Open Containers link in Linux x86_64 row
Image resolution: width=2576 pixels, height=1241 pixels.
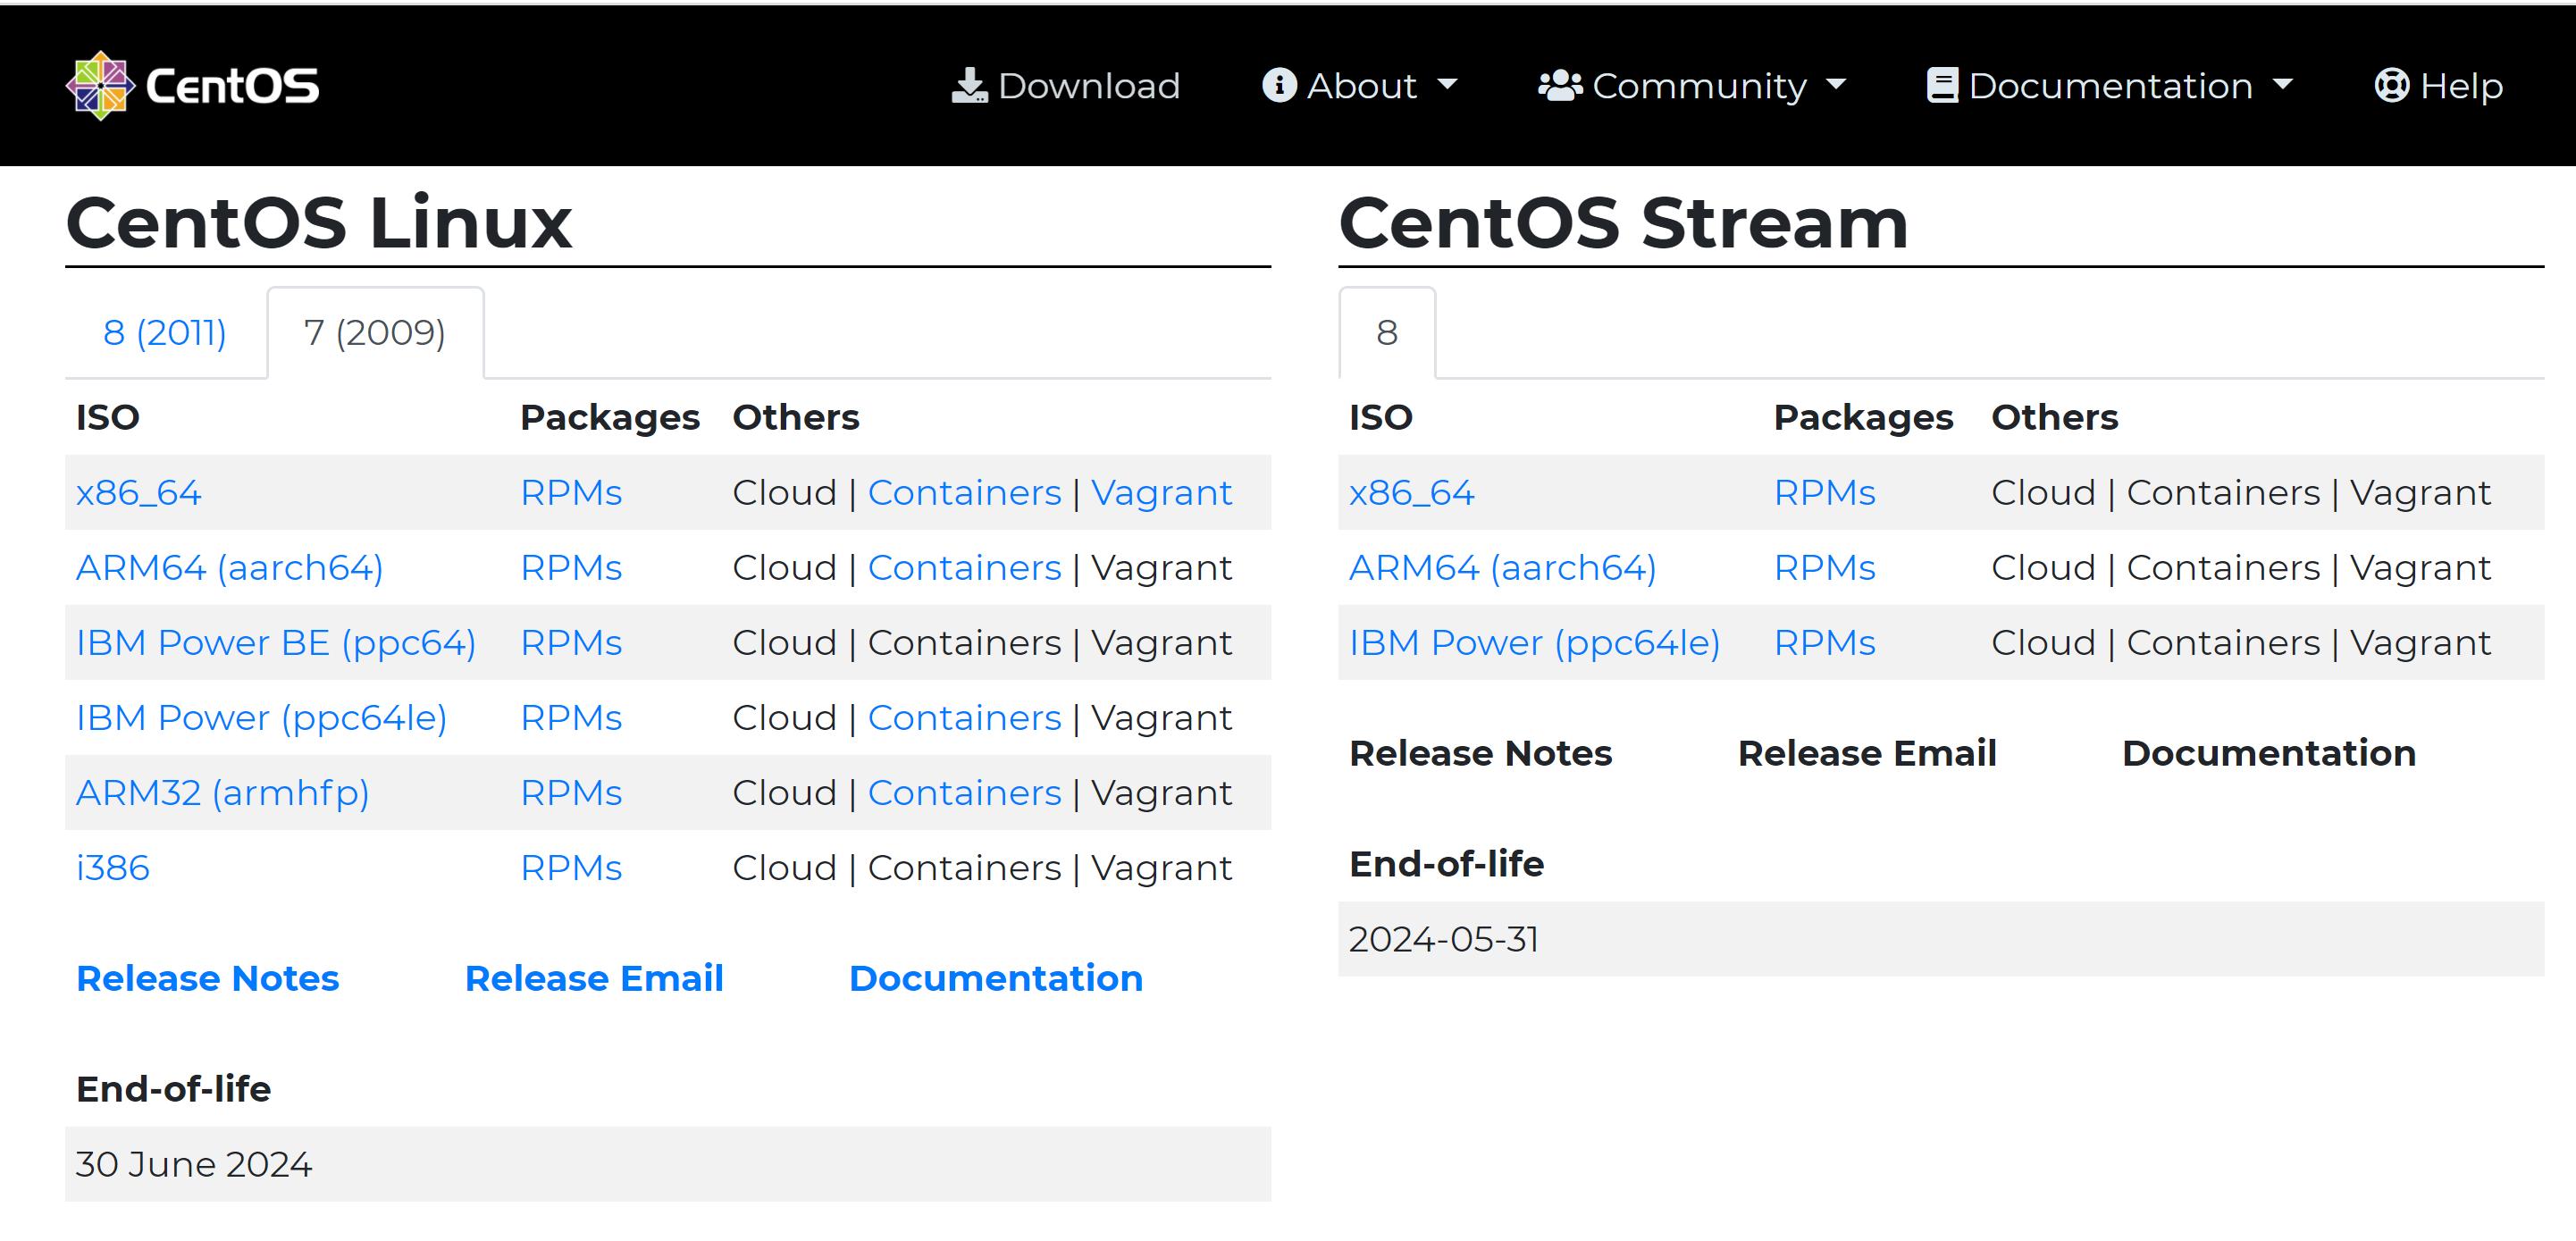[x=964, y=492]
